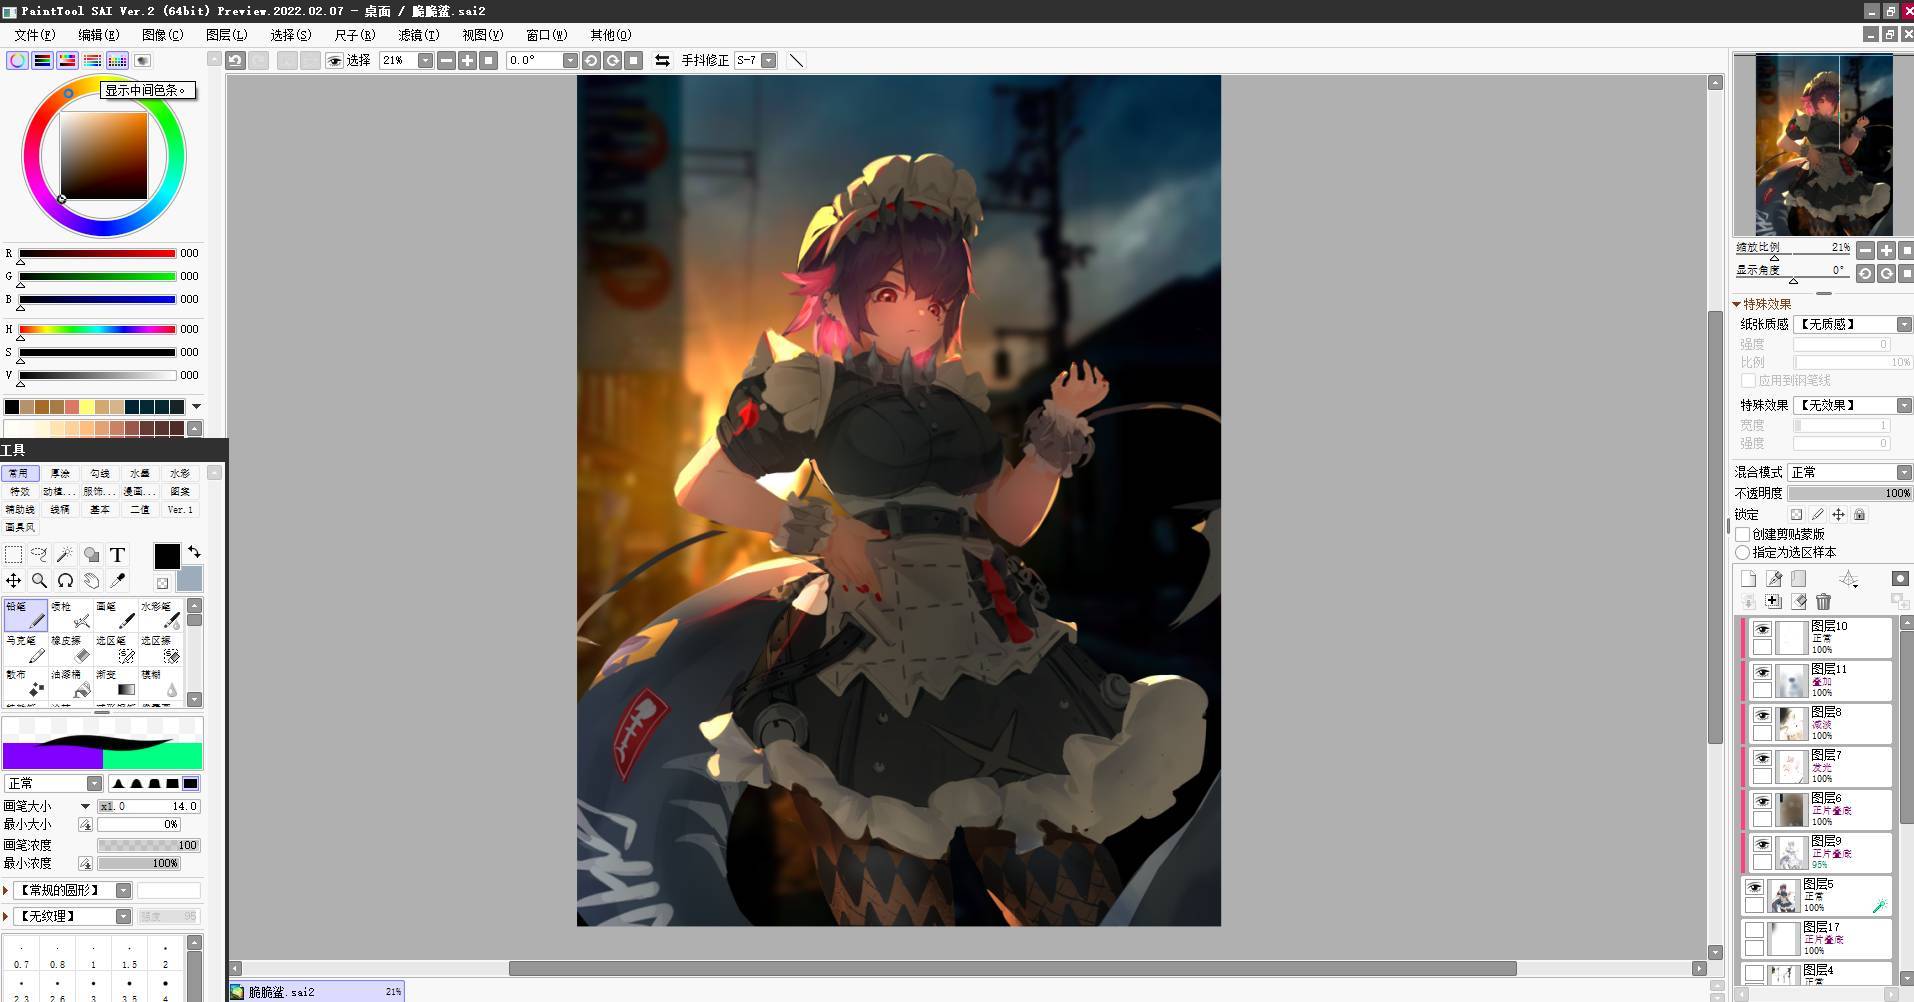
Task: Open the 文件(F) menu
Action: click(x=35, y=35)
